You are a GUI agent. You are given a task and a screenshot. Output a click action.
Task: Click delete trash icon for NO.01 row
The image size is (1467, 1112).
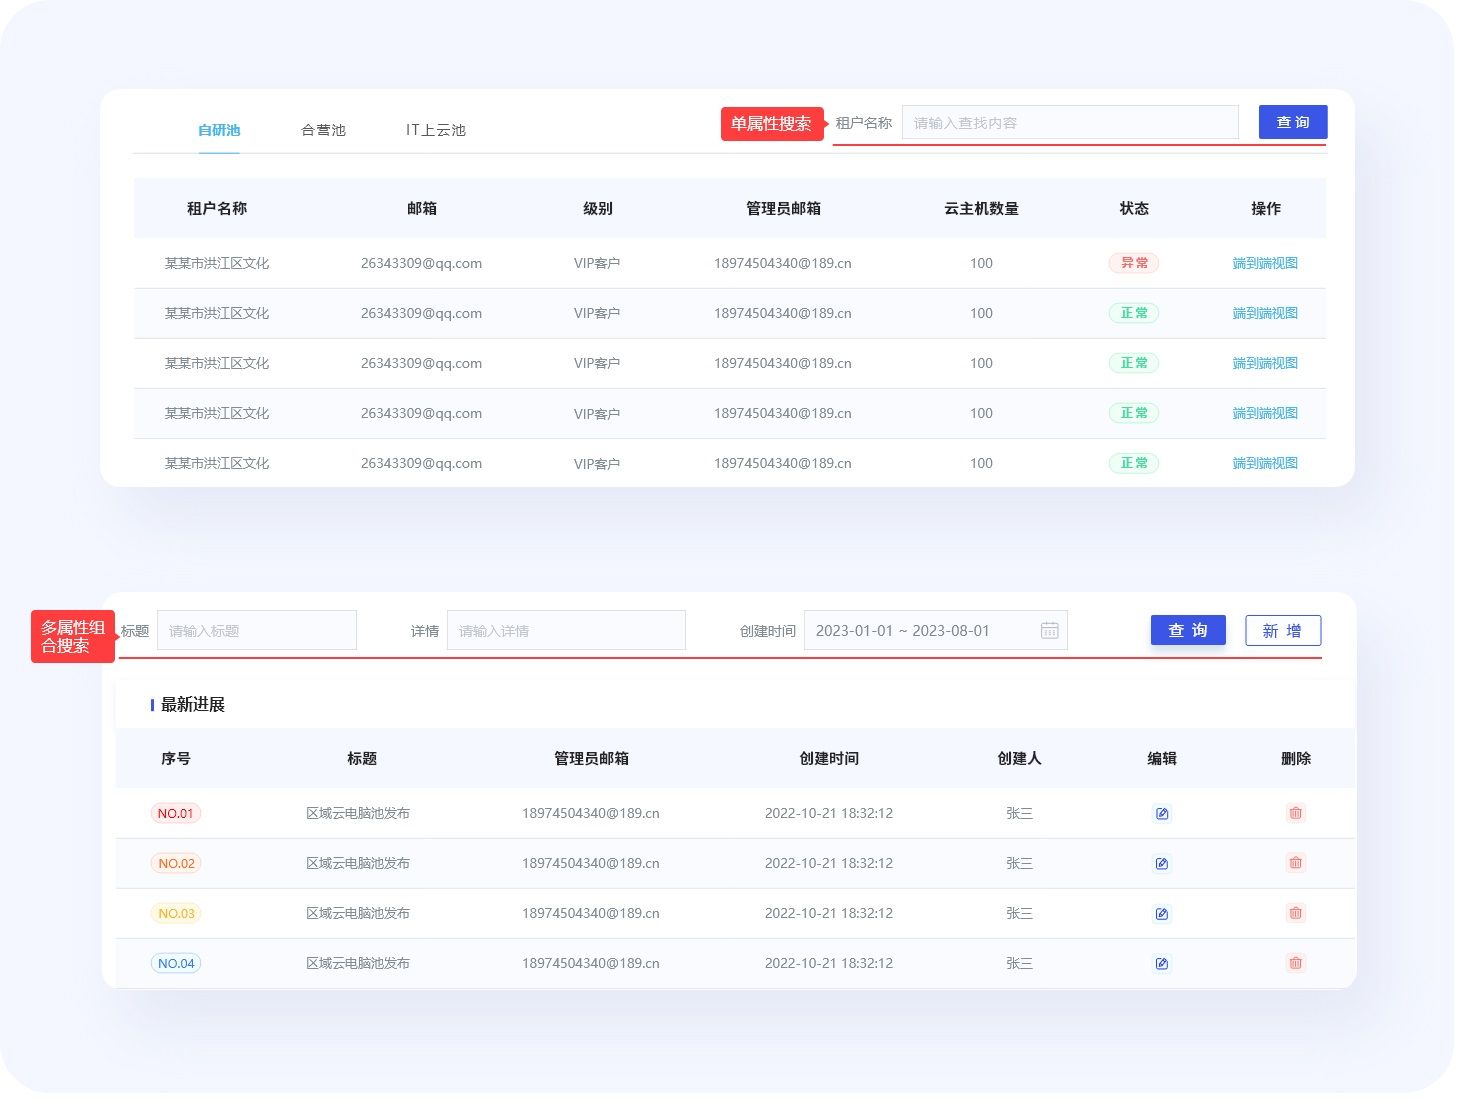pyautogui.click(x=1295, y=813)
